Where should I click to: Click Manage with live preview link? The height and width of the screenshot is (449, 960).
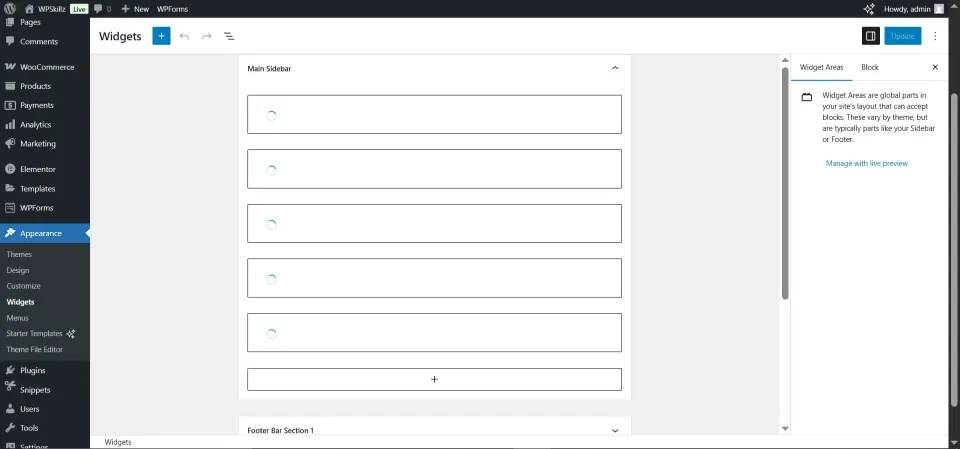point(866,164)
